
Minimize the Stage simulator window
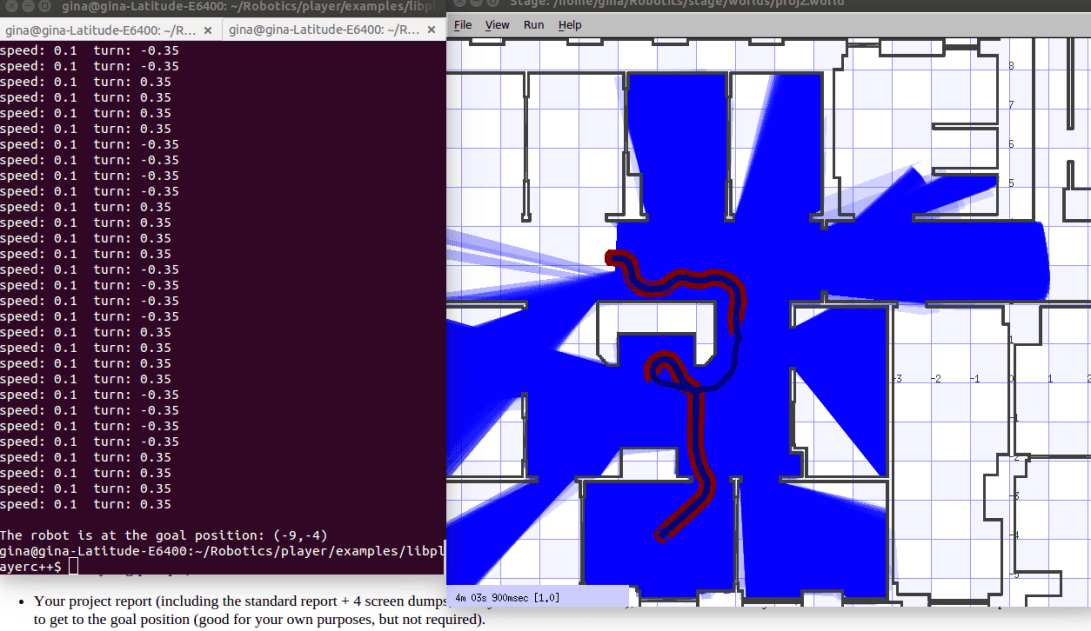(x=478, y=3)
